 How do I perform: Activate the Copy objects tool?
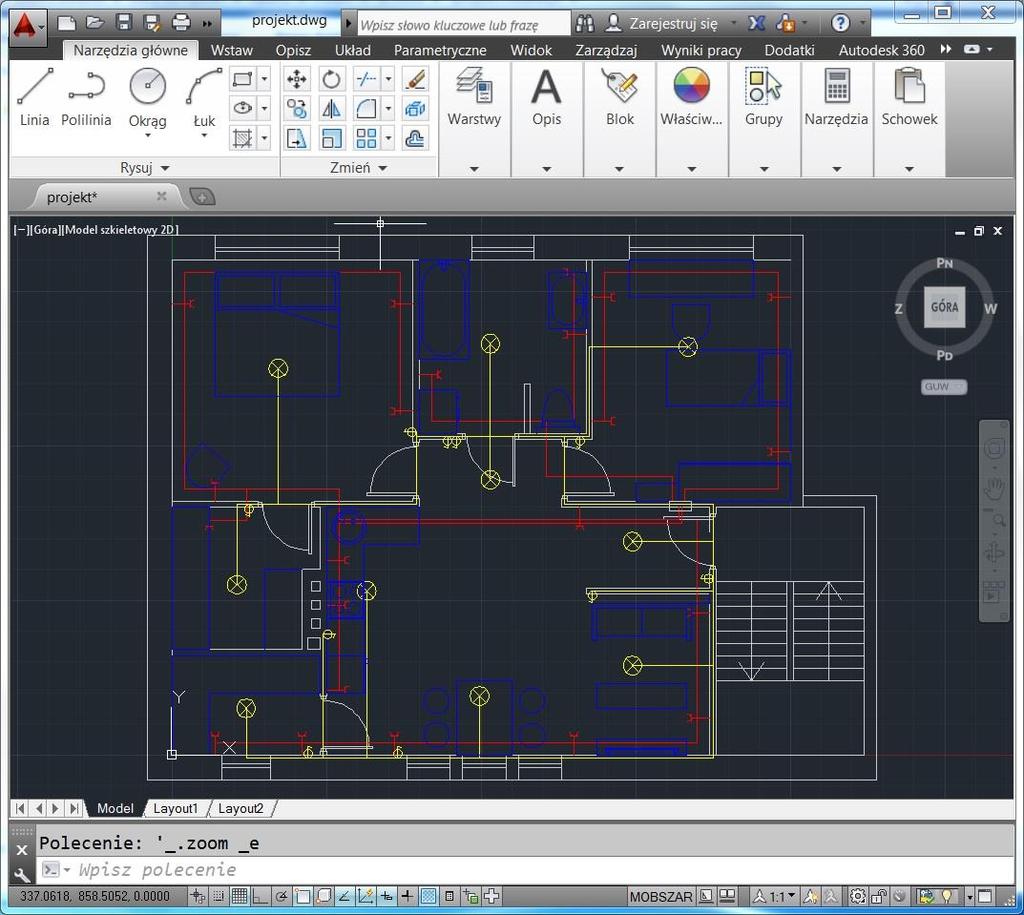[296, 108]
